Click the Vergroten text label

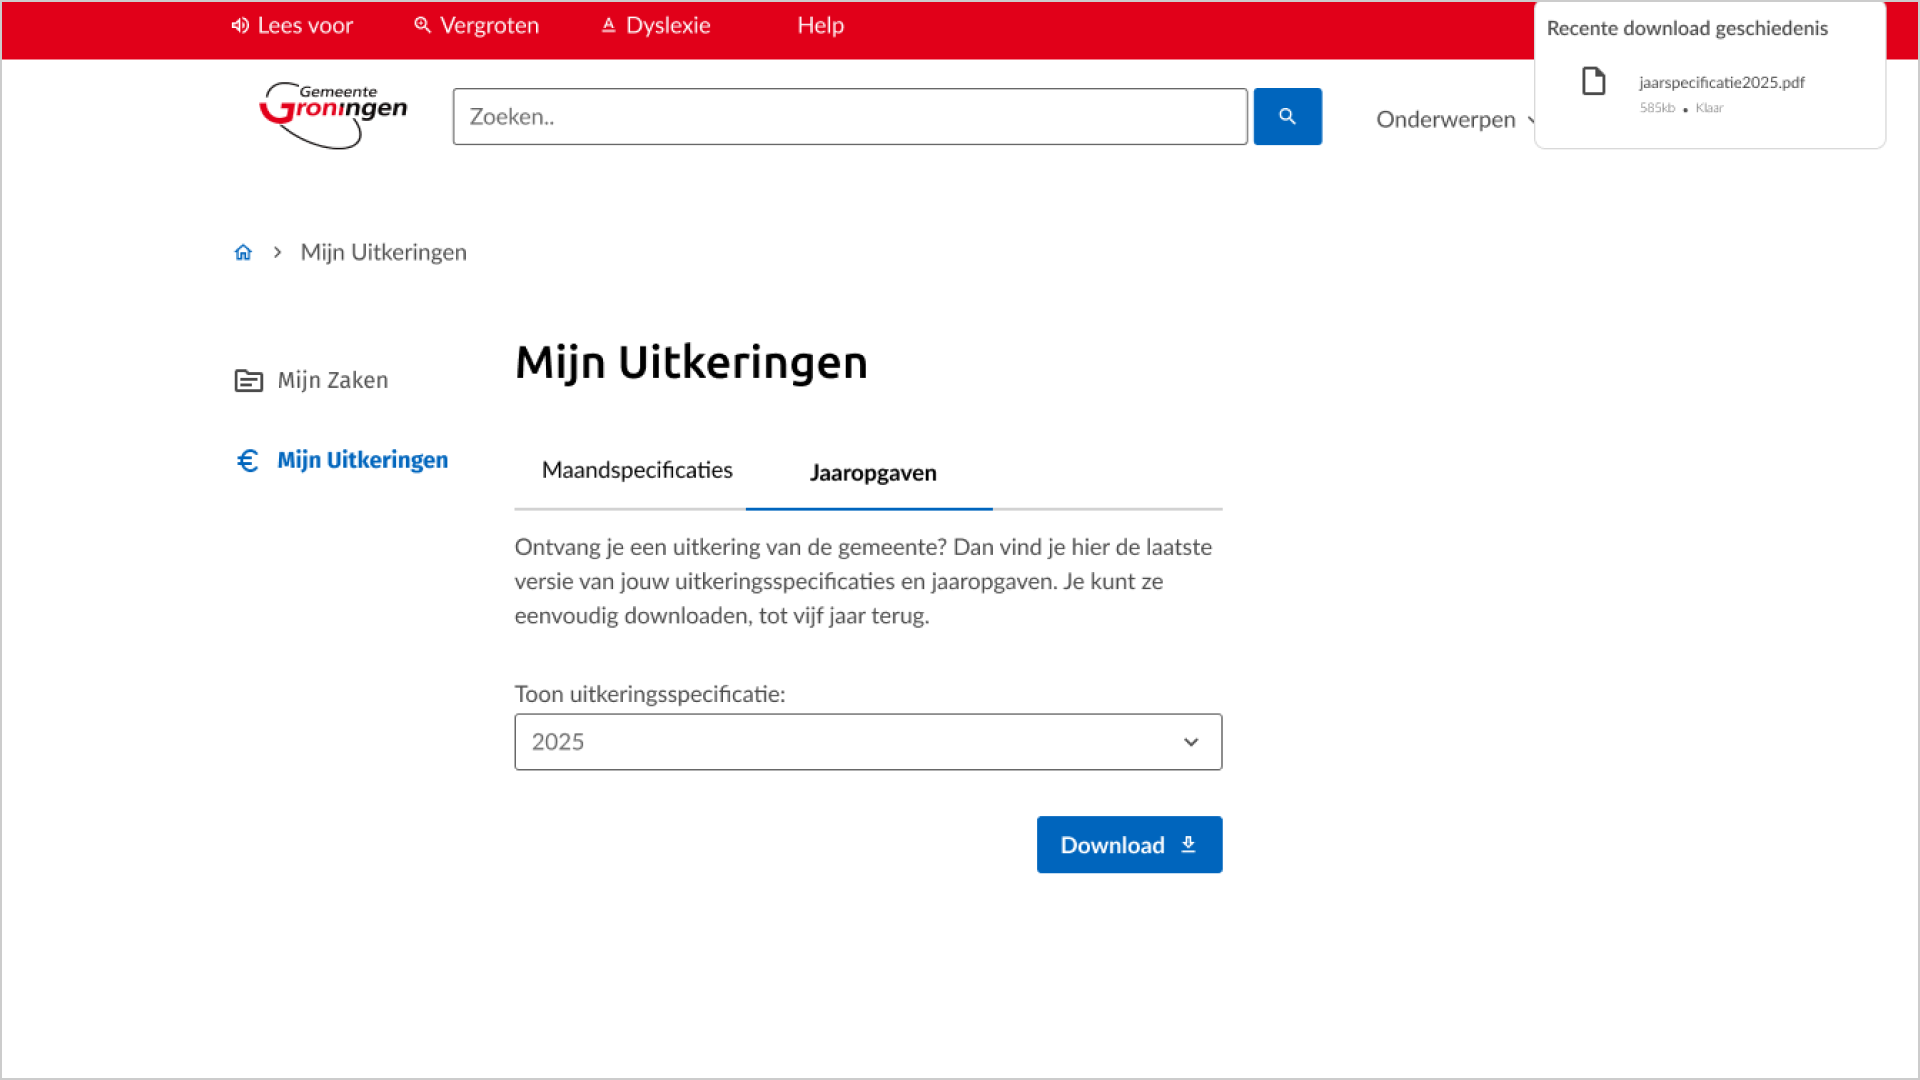coord(489,25)
